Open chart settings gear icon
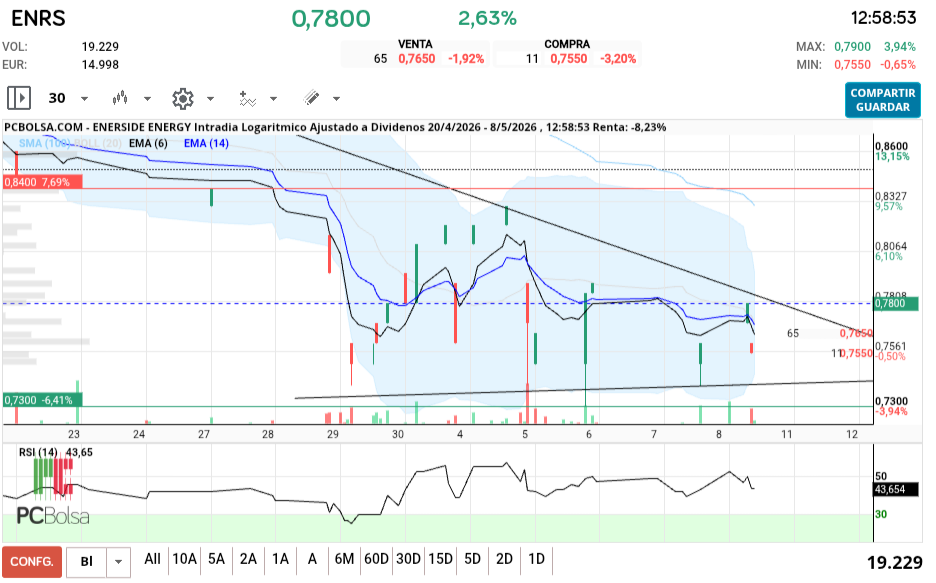The image size is (936, 583). (183, 98)
